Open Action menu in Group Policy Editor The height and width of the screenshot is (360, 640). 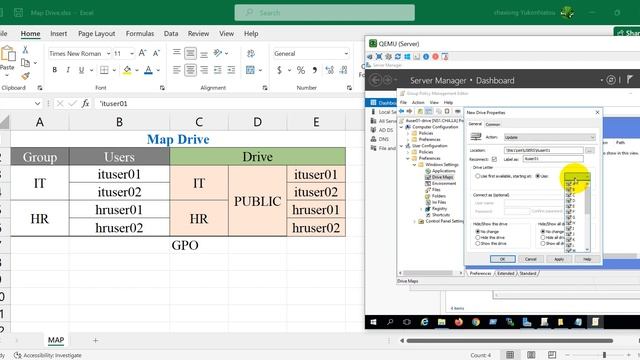click(x=418, y=102)
